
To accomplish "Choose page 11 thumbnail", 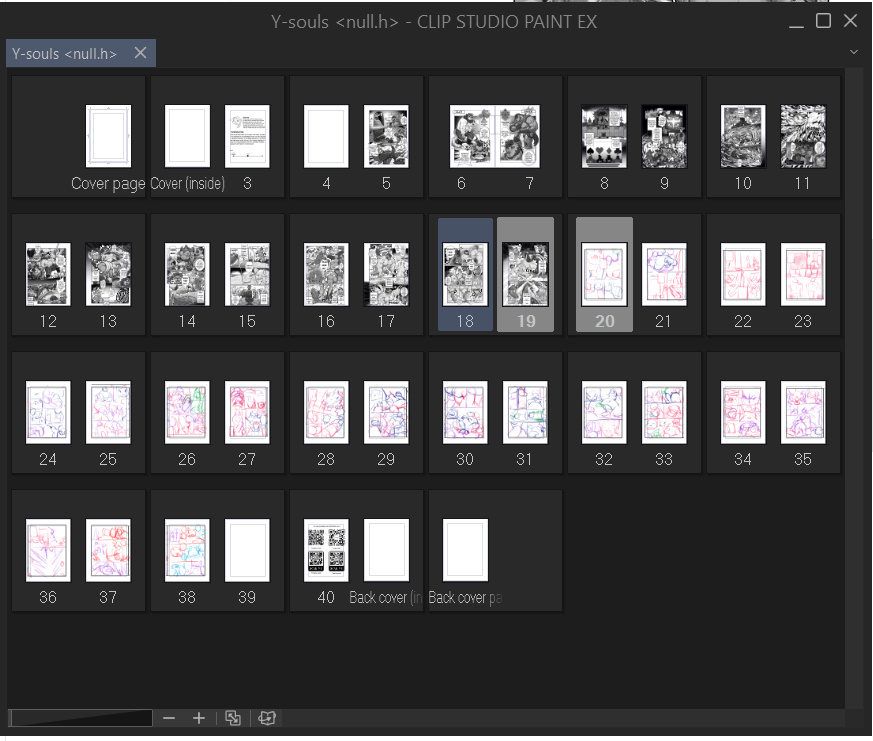I will (x=803, y=136).
